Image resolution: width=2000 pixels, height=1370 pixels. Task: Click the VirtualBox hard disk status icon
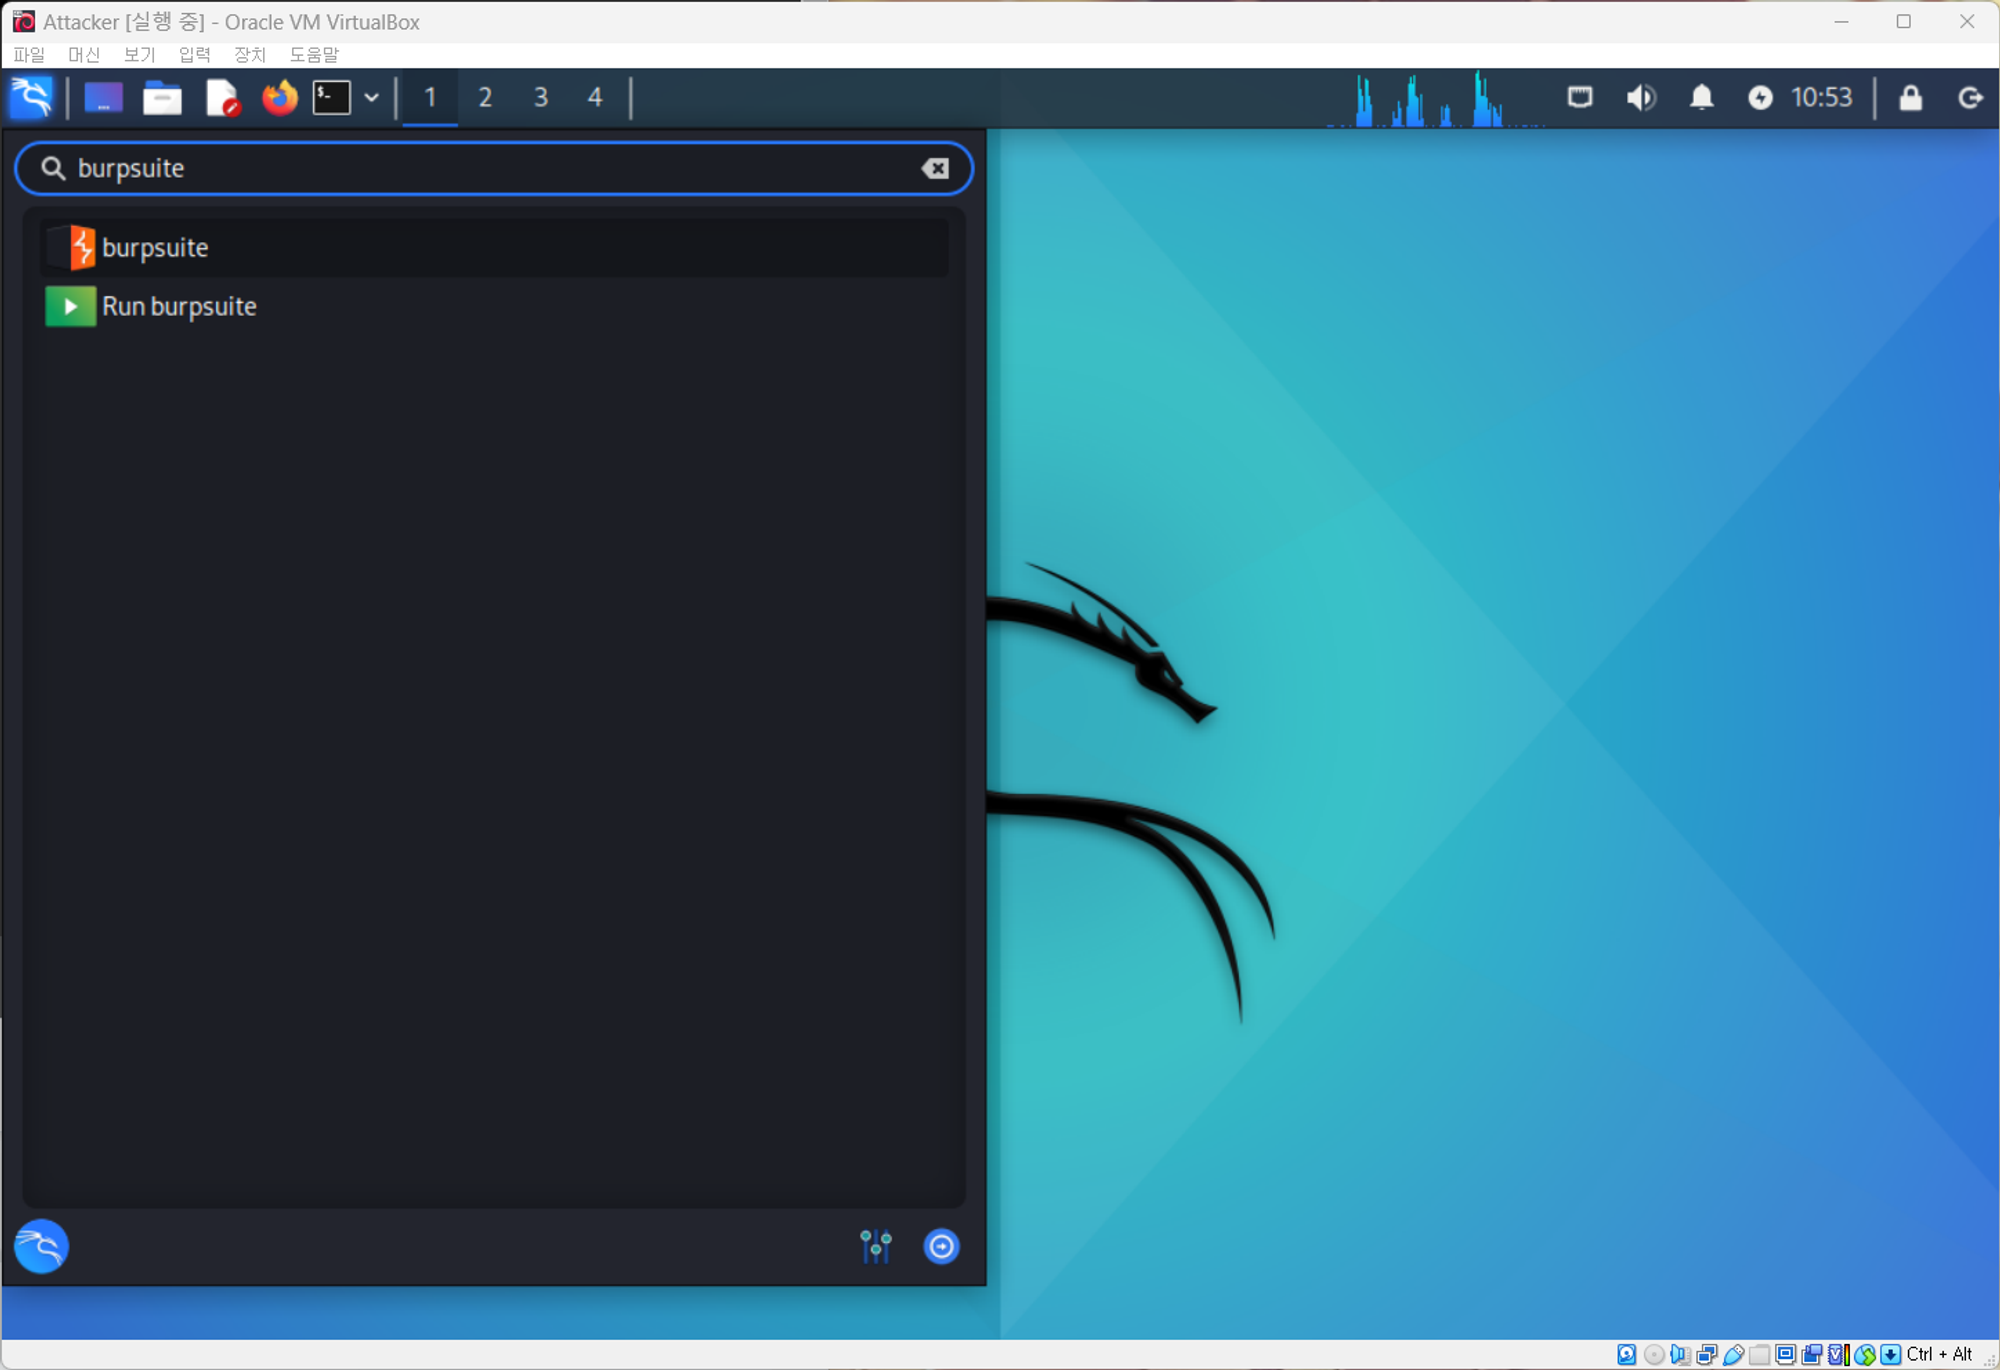point(1627,1354)
